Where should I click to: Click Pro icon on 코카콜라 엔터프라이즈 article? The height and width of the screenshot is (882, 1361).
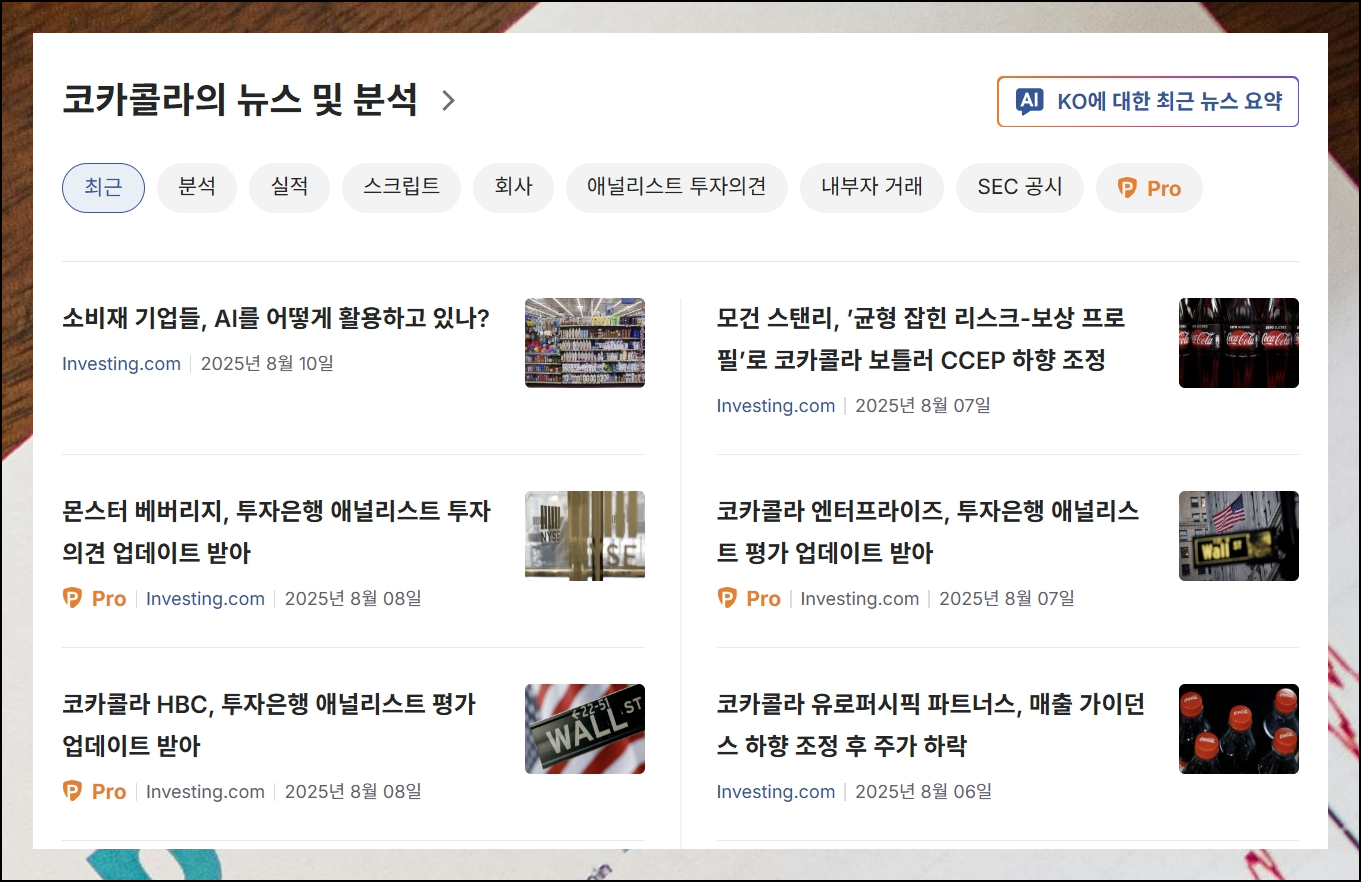727,598
